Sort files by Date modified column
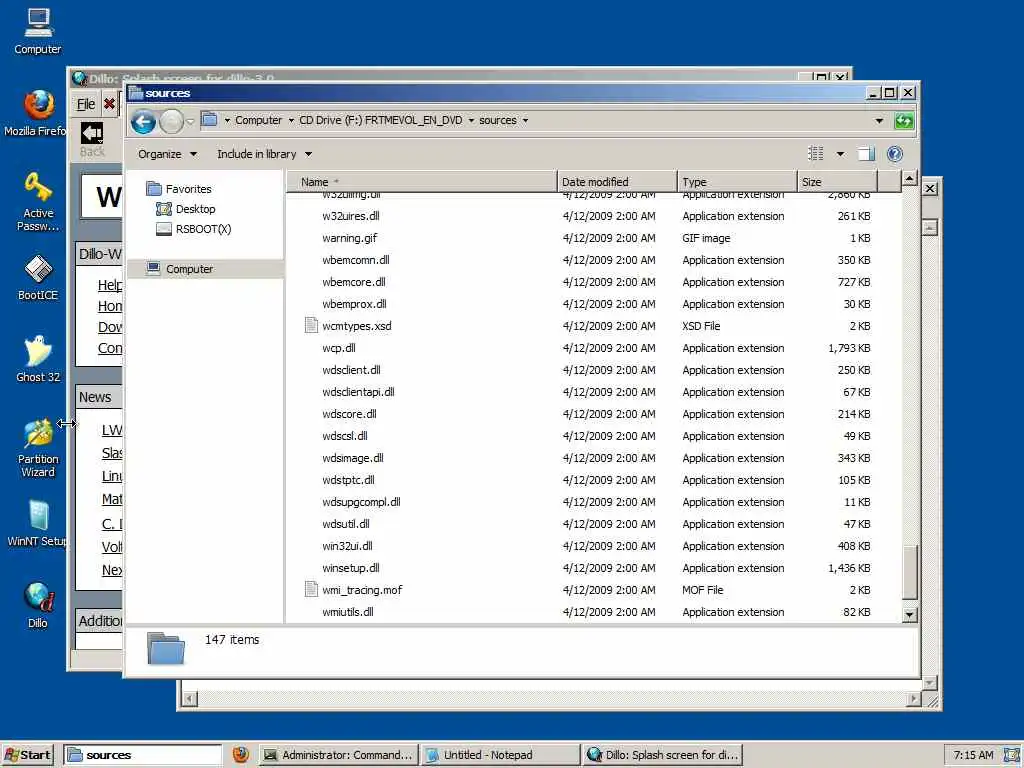 click(x=617, y=182)
